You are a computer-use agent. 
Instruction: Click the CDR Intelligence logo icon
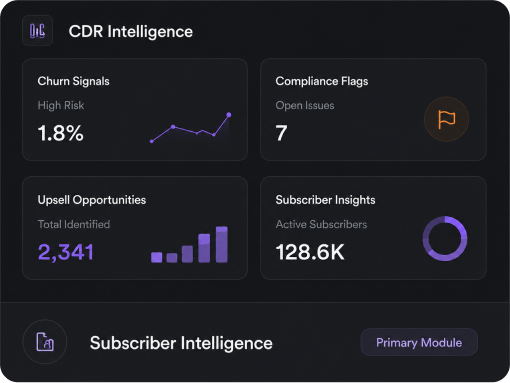(37, 31)
